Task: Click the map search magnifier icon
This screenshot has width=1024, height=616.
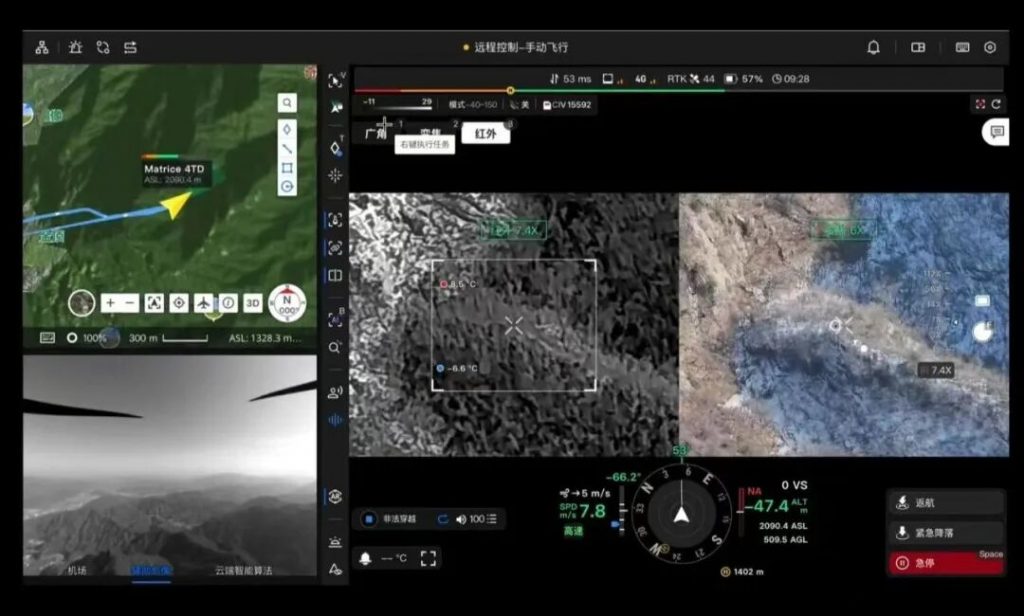Action: click(x=287, y=103)
